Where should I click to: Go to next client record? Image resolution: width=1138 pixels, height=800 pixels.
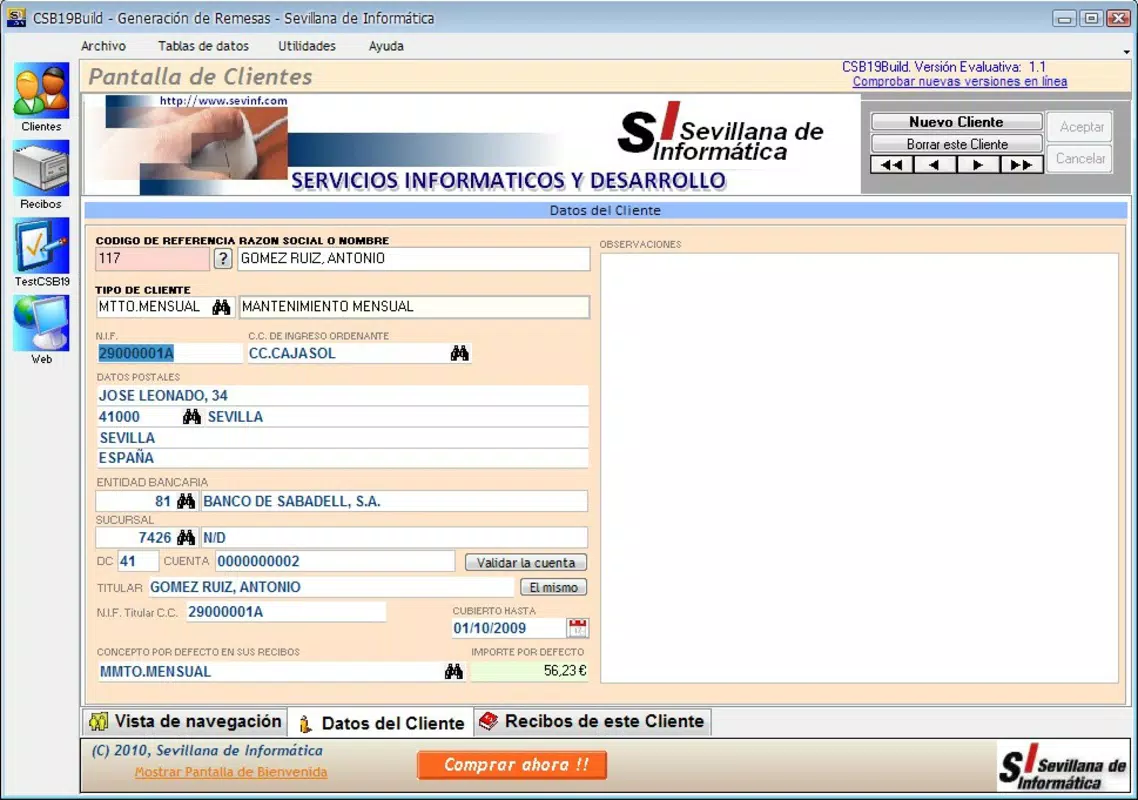(978, 165)
